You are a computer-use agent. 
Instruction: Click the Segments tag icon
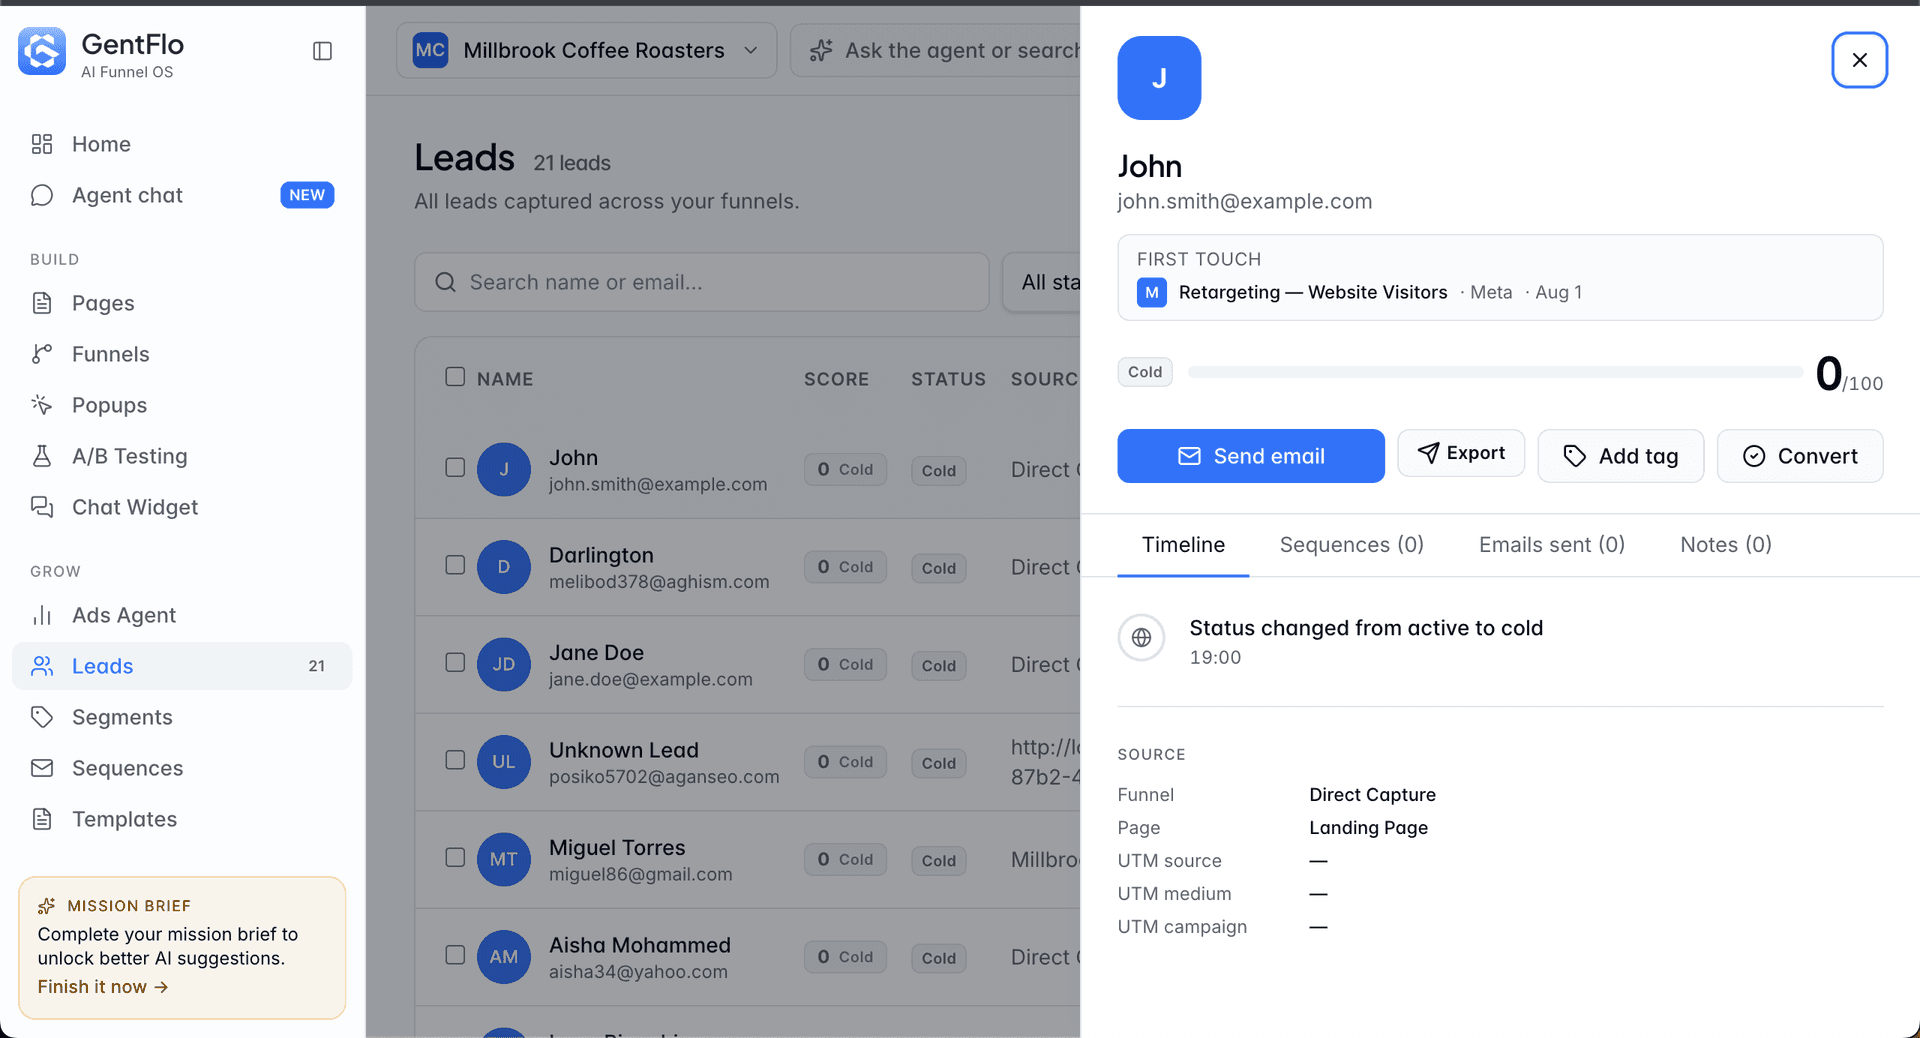[42, 717]
